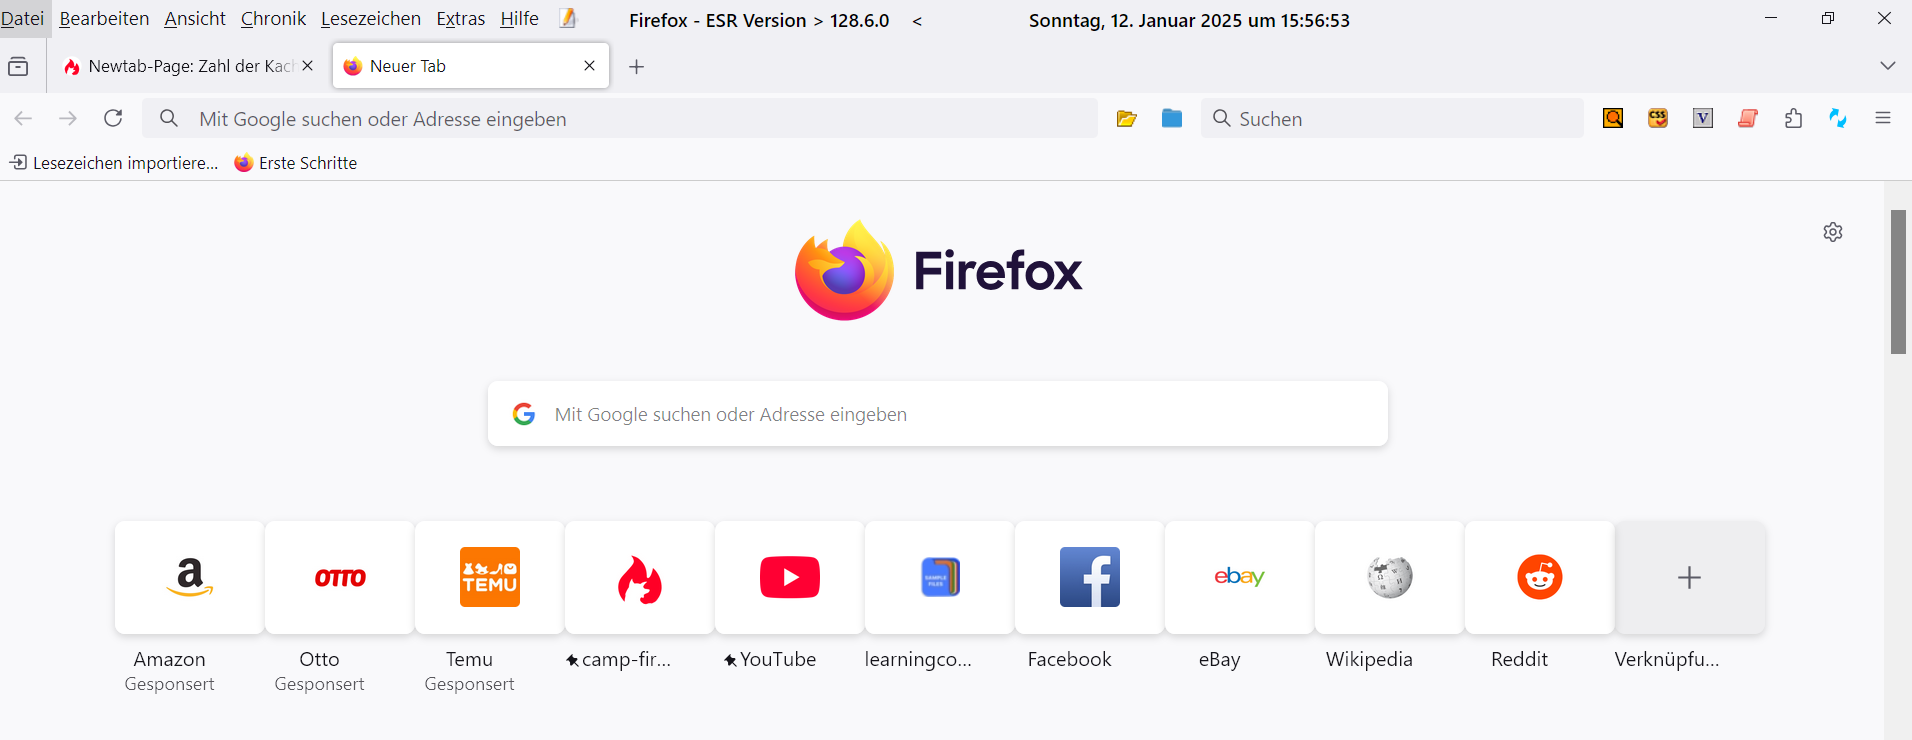Focus the address bar at the top
This screenshot has width=1912, height=740.
[620, 119]
